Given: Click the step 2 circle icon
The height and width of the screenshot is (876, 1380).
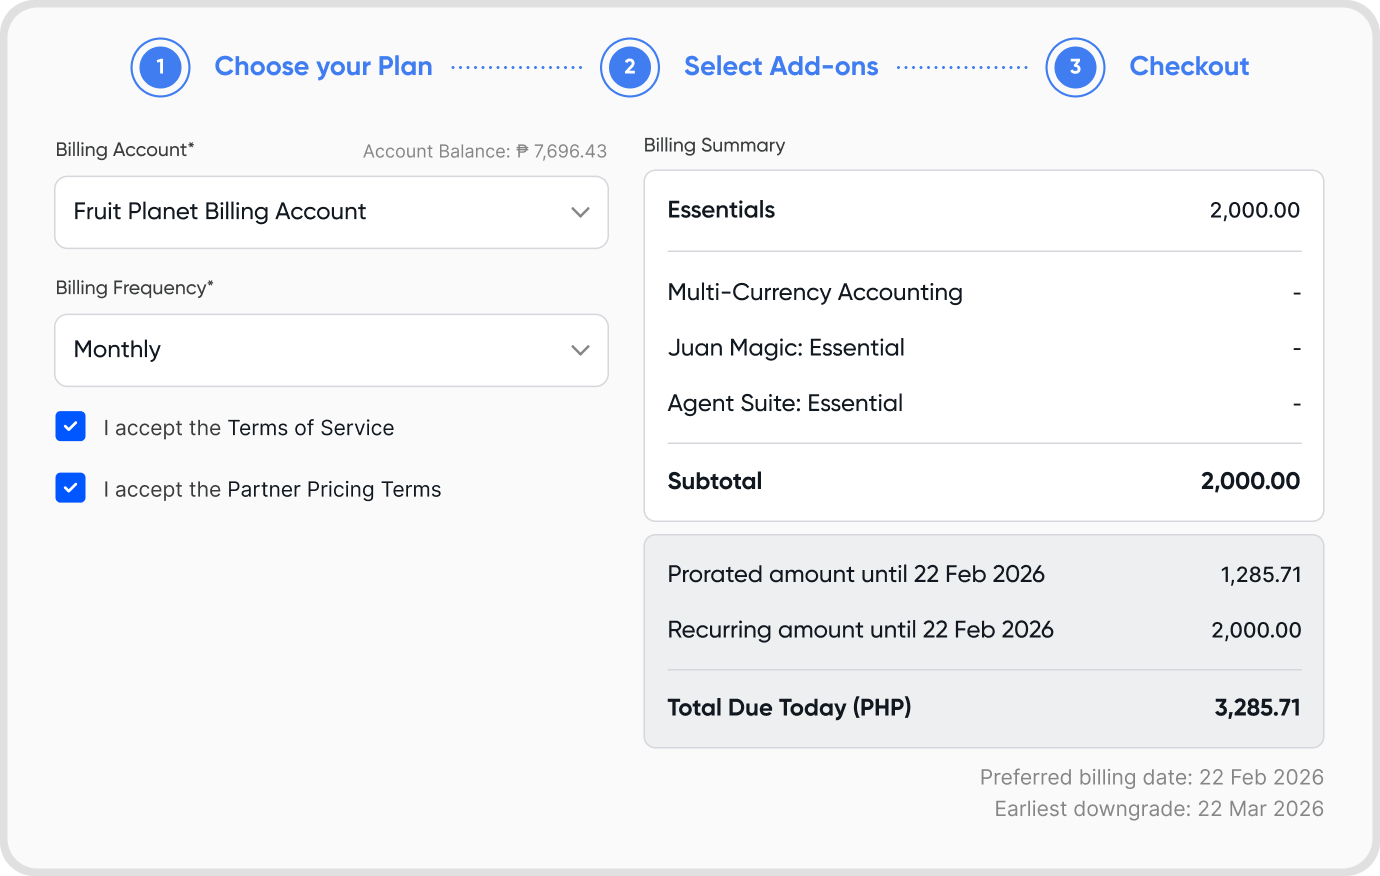Looking at the screenshot, I should point(630,67).
